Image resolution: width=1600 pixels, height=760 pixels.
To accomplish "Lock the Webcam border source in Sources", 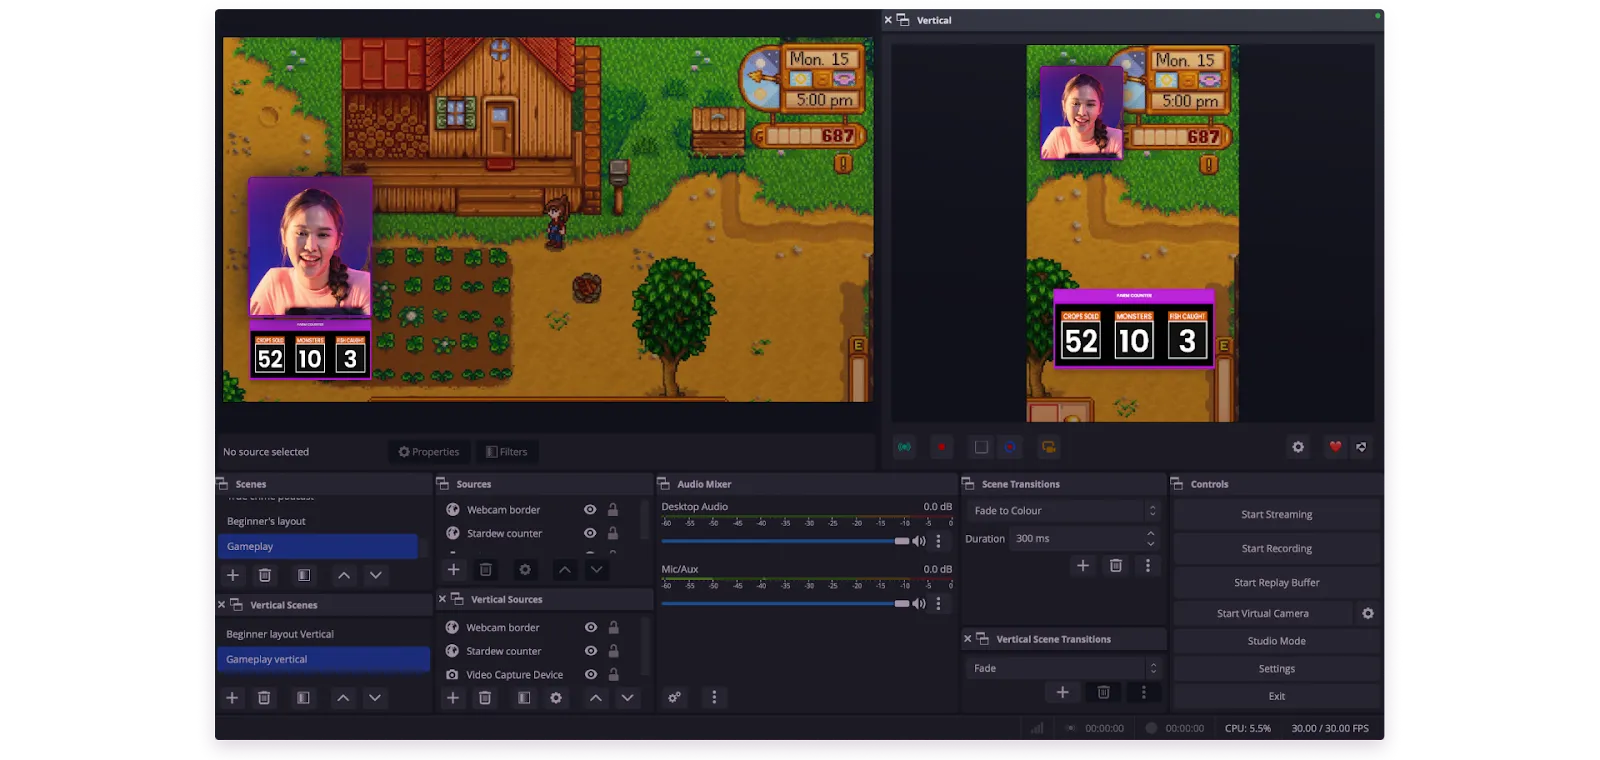I will pos(613,510).
